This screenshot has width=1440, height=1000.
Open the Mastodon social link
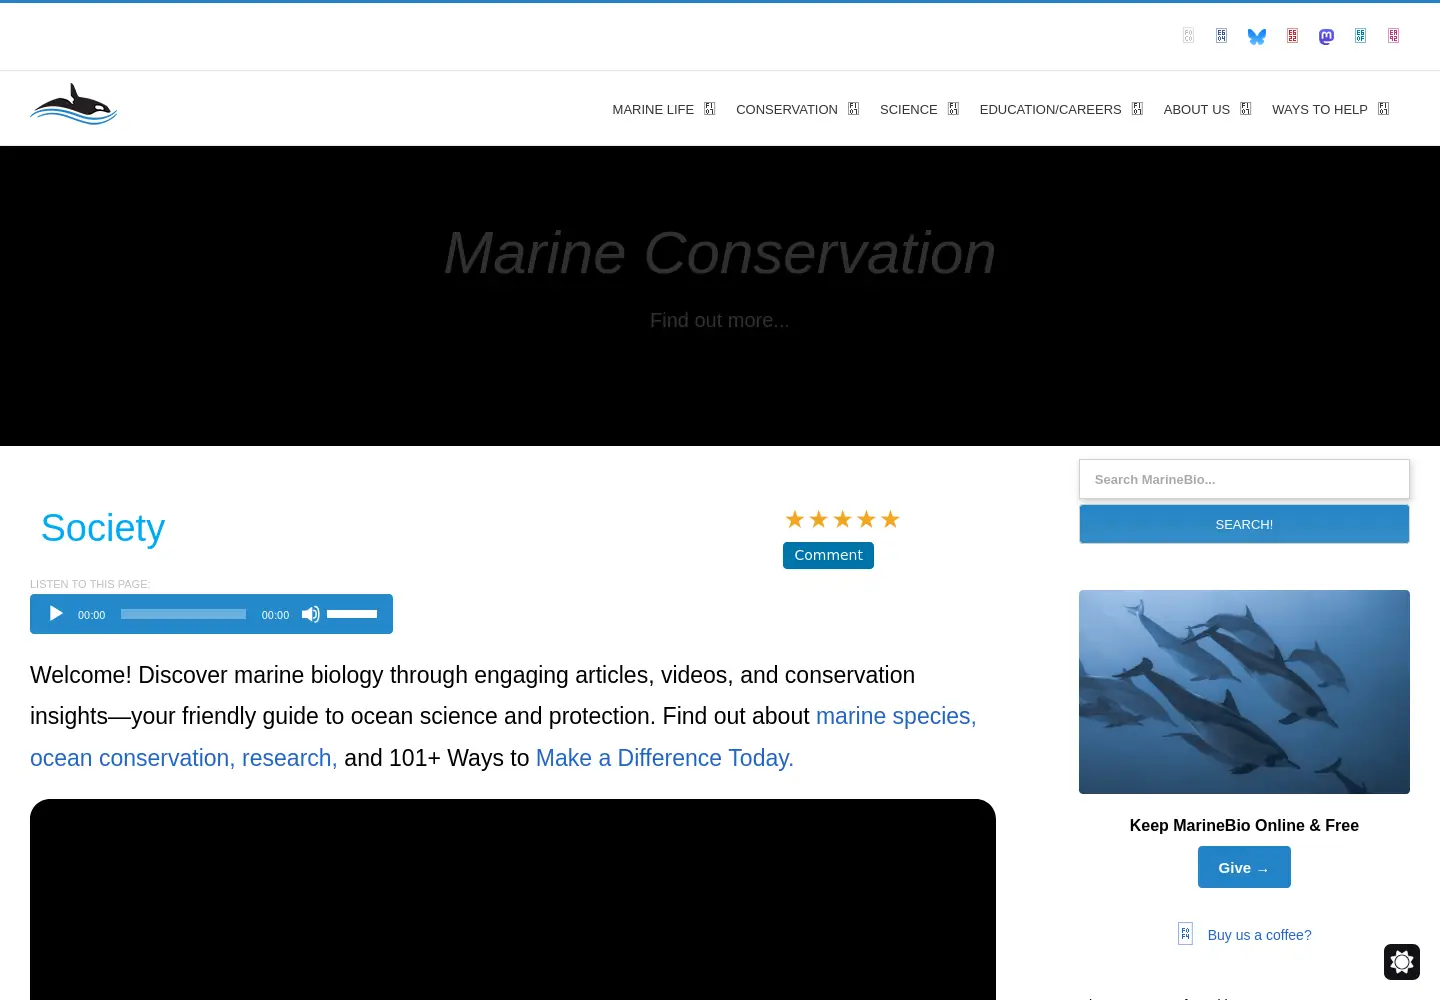[x=1326, y=36]
